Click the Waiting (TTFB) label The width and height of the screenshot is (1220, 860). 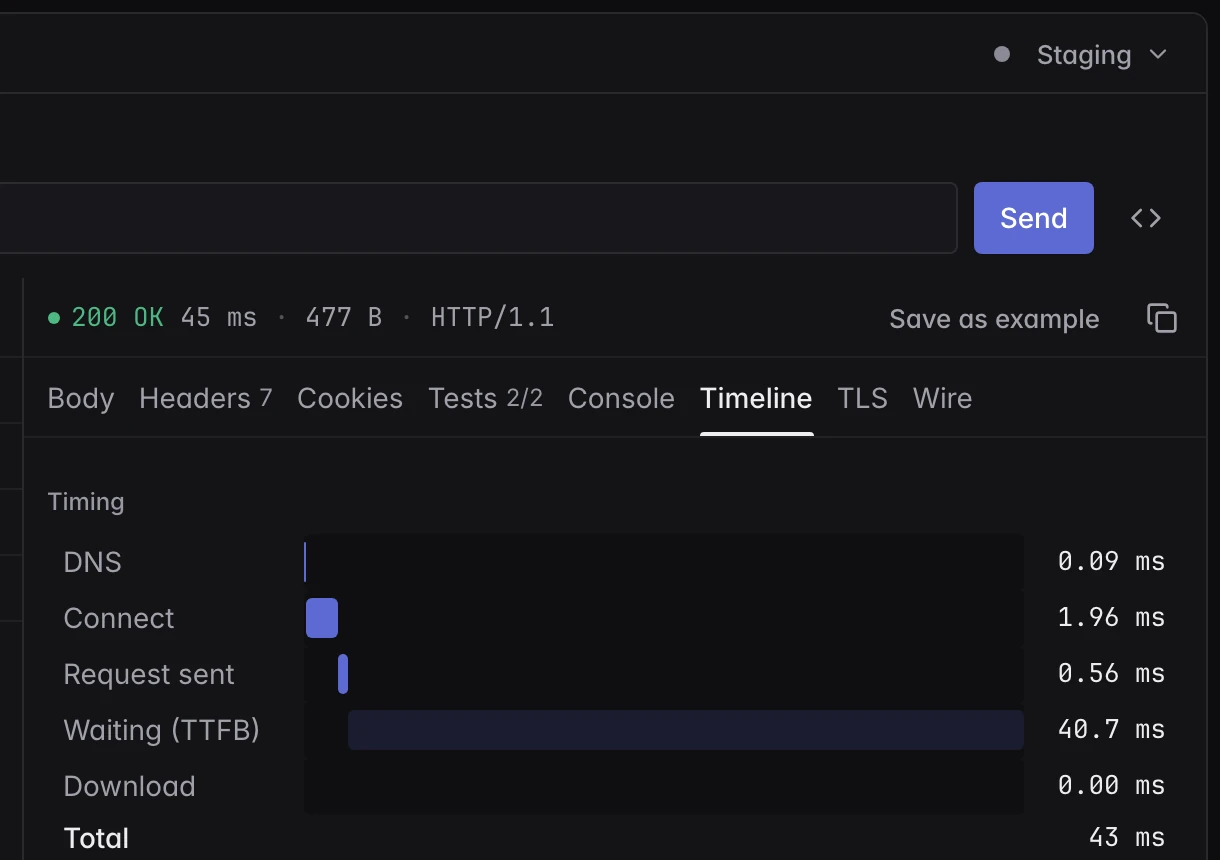pos(162,730)
